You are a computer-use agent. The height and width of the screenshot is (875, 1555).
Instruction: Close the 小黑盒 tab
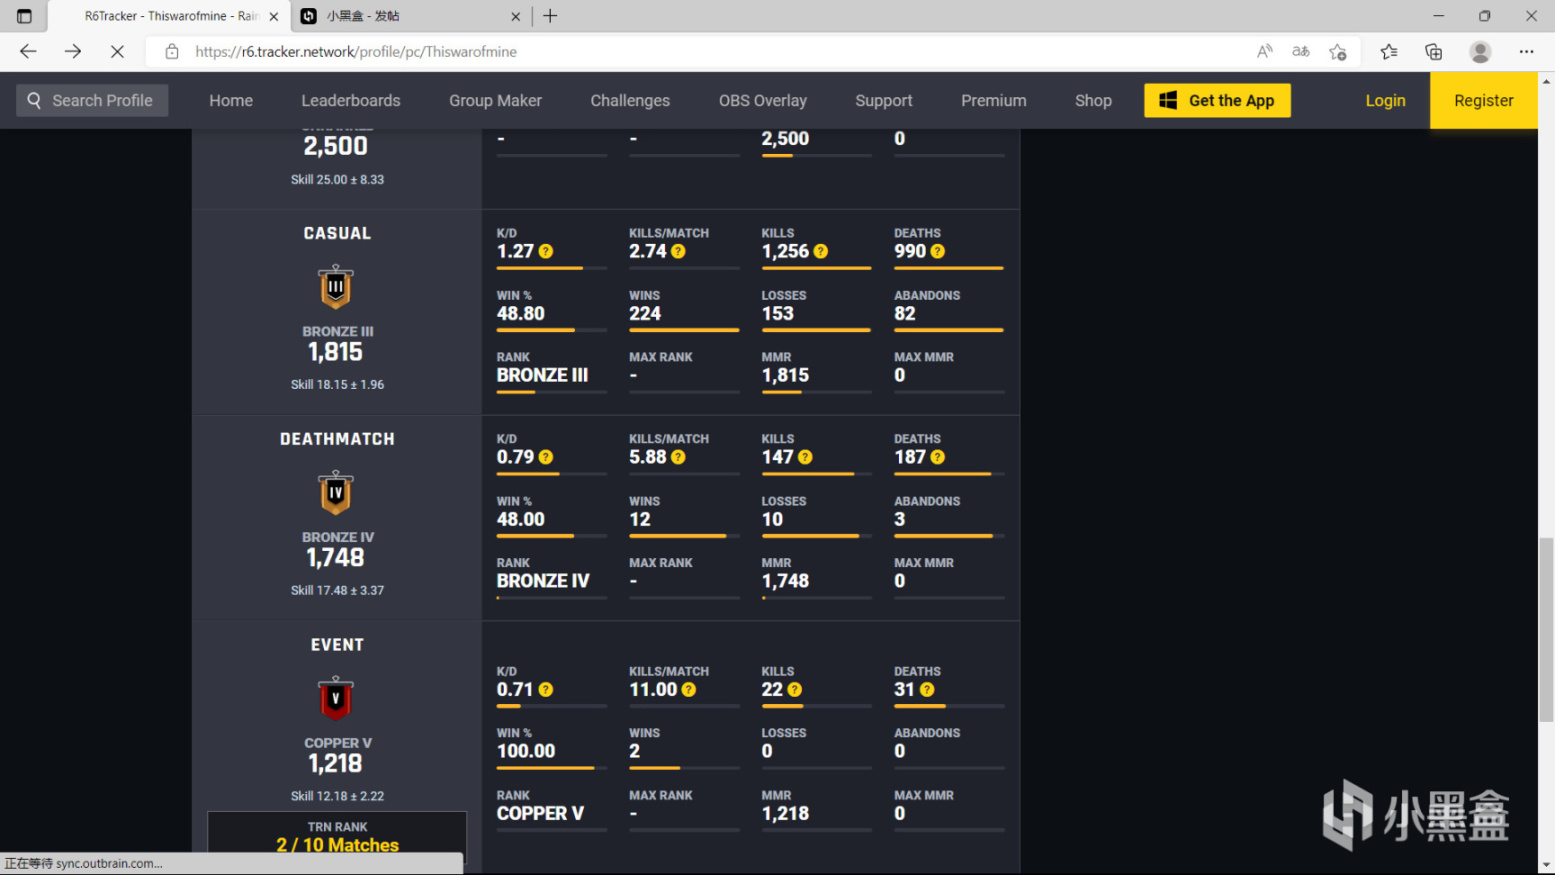pyautogui.click(x=516, y=16)
